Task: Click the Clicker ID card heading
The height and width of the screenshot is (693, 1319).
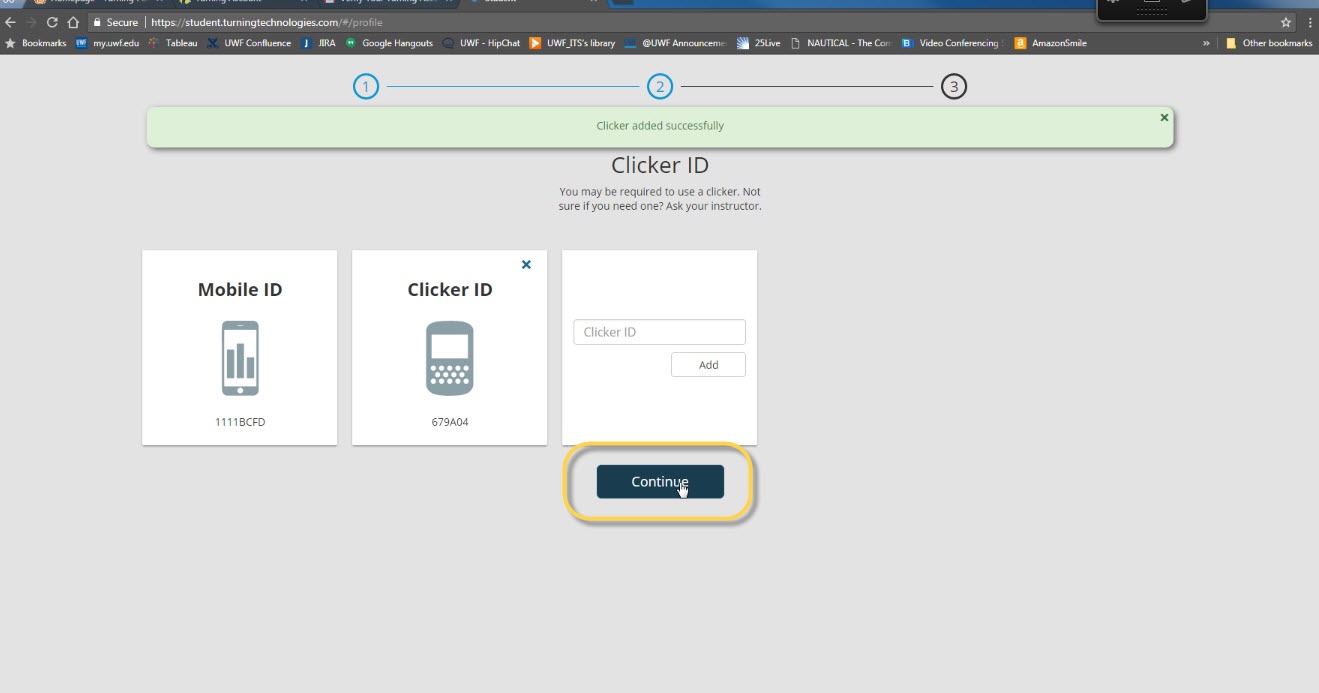Action: 450,290
